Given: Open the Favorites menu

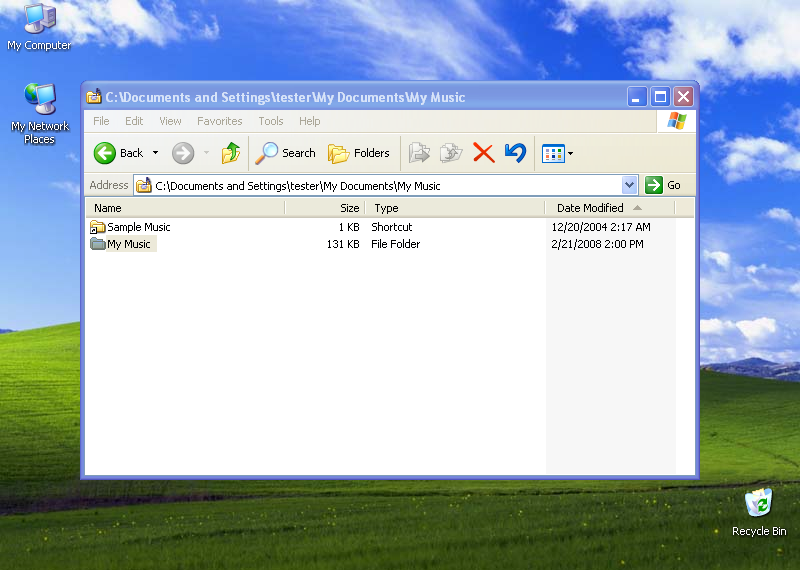Looking at the screenshot, I should [x=220, y=121].
